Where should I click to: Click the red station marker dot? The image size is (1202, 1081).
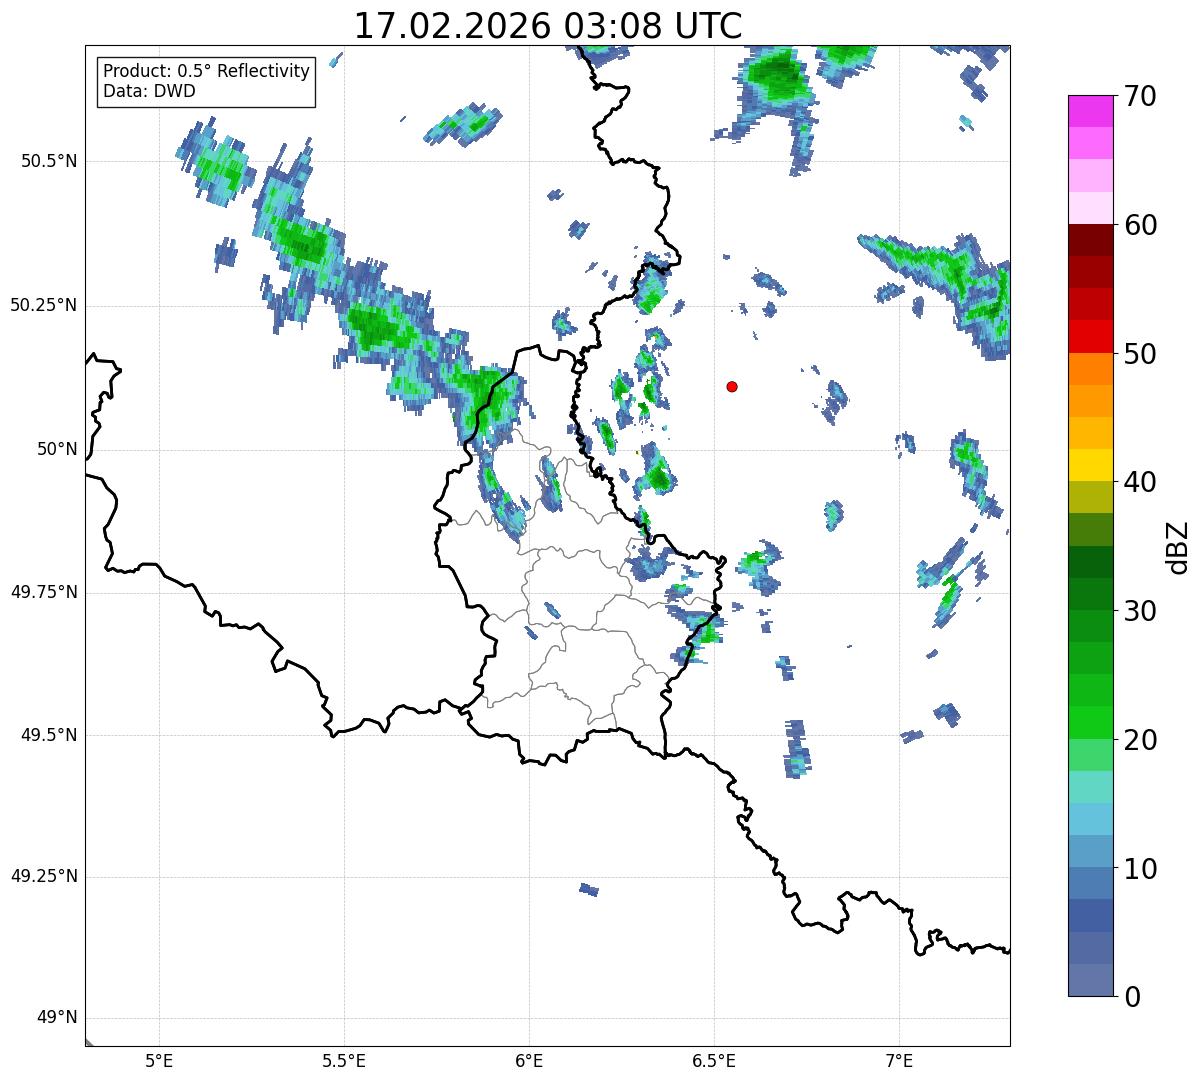(x=732, y=386)
